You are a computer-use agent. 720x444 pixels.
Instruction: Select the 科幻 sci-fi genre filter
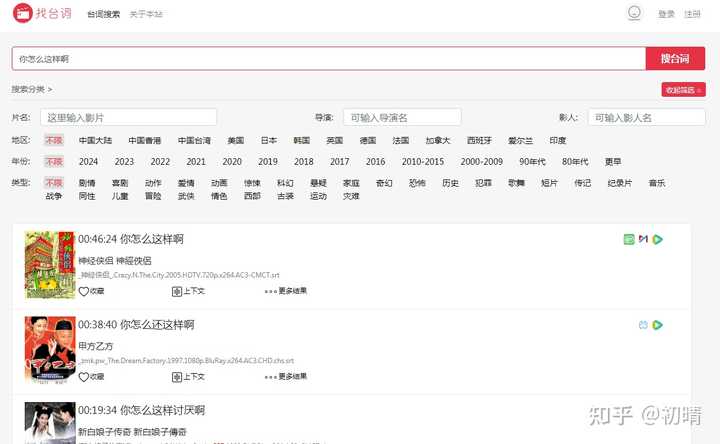point(285,183)
